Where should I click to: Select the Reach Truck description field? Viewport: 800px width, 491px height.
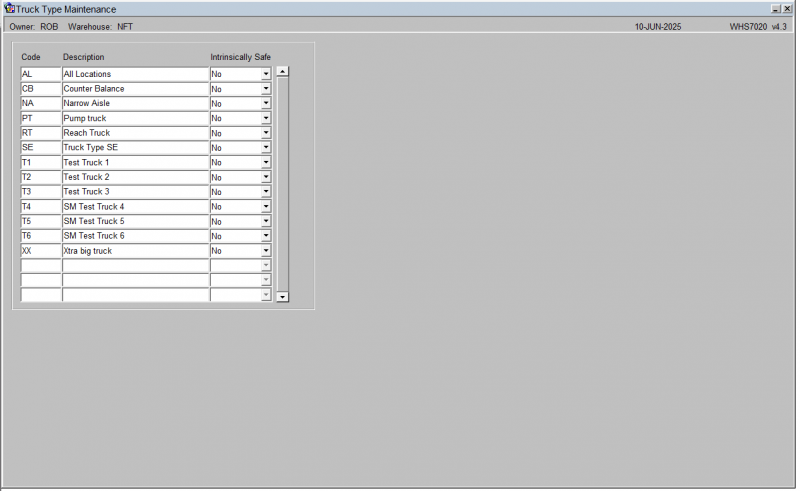135,133
